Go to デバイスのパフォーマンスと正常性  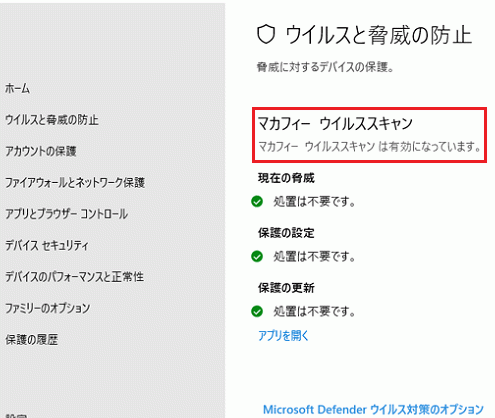pyautogui.click(x=74, y=277)
